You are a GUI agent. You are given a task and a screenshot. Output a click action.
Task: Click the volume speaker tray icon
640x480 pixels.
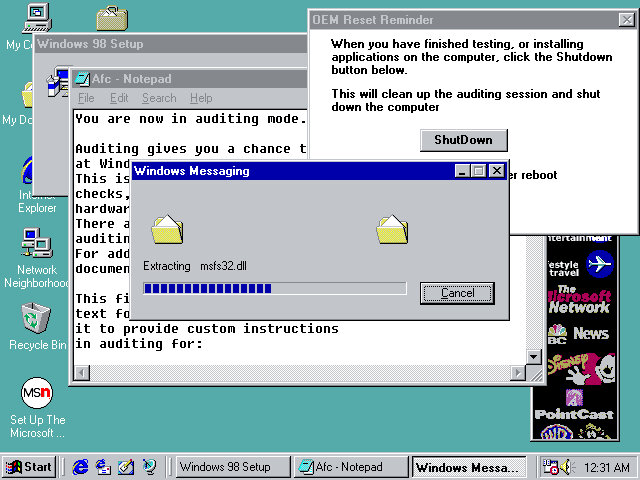point(566,467)
